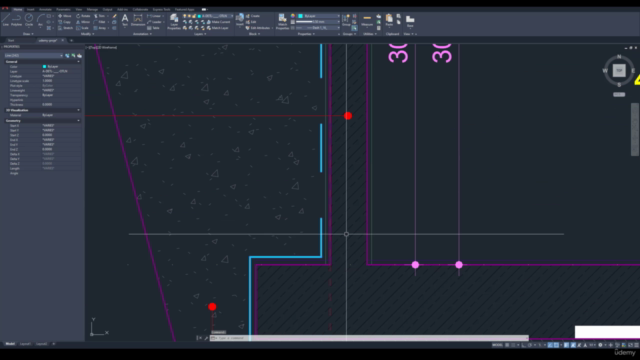Collapse the Geometry properties section
Viewport: 640px width, 360px height.
tap(78, 121)
